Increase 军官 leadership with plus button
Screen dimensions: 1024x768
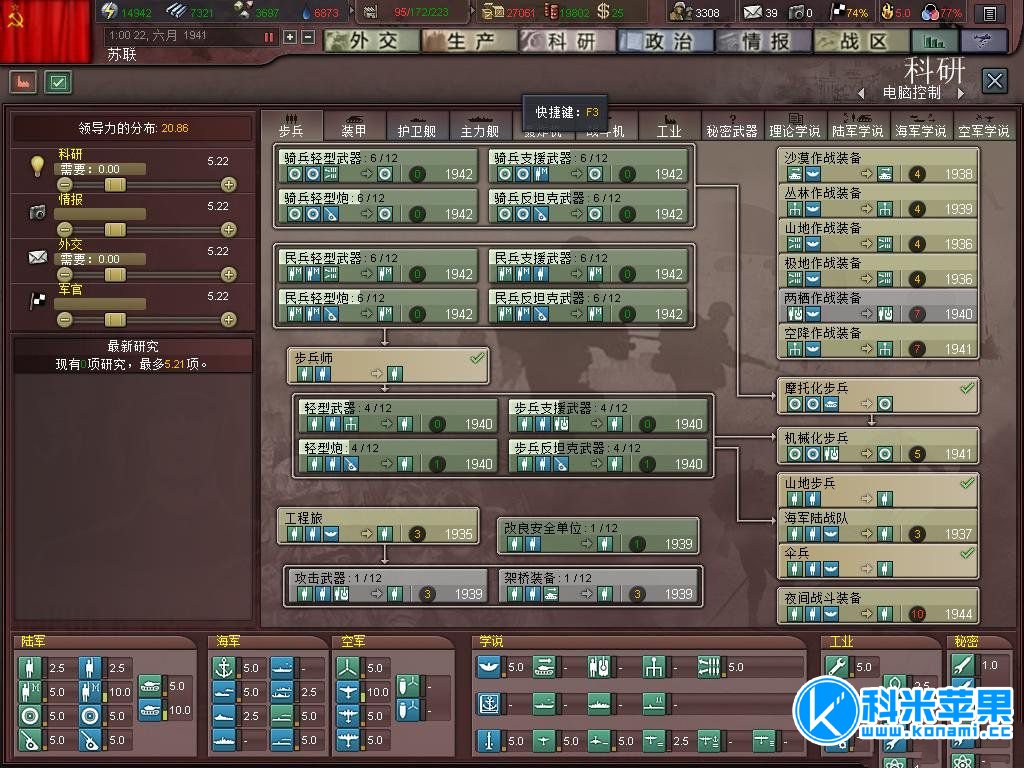point(228,319)
